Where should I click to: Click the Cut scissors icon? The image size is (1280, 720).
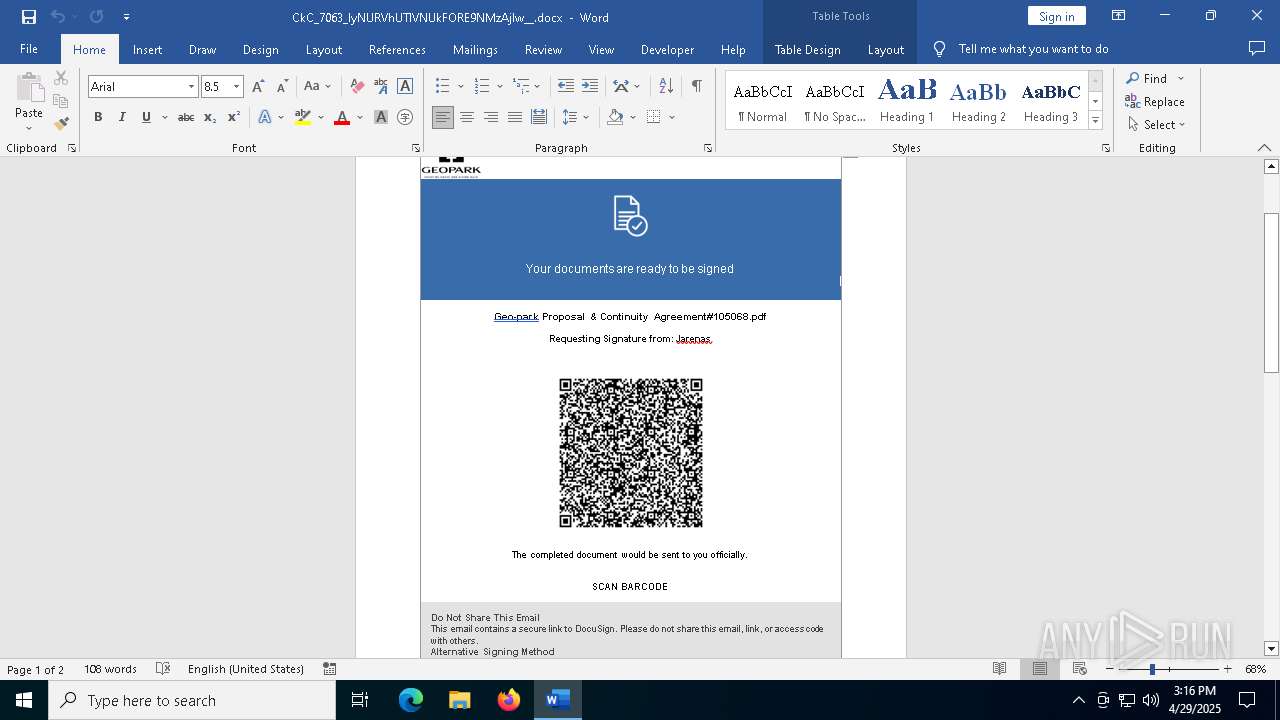pos(61,79)
